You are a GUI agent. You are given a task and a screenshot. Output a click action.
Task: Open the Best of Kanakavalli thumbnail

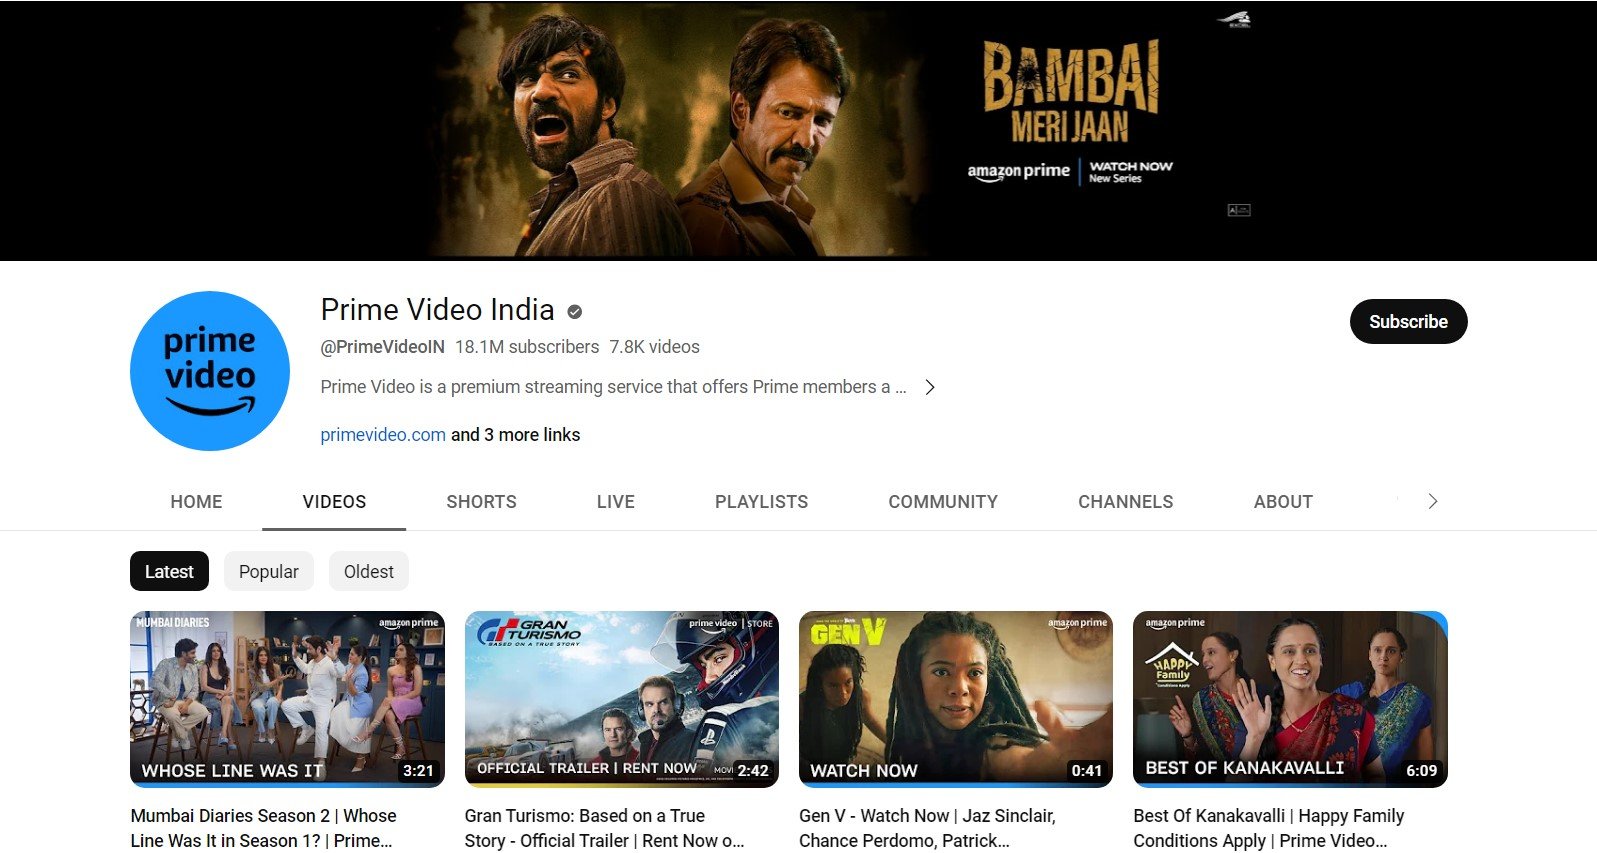[1290, 699]
